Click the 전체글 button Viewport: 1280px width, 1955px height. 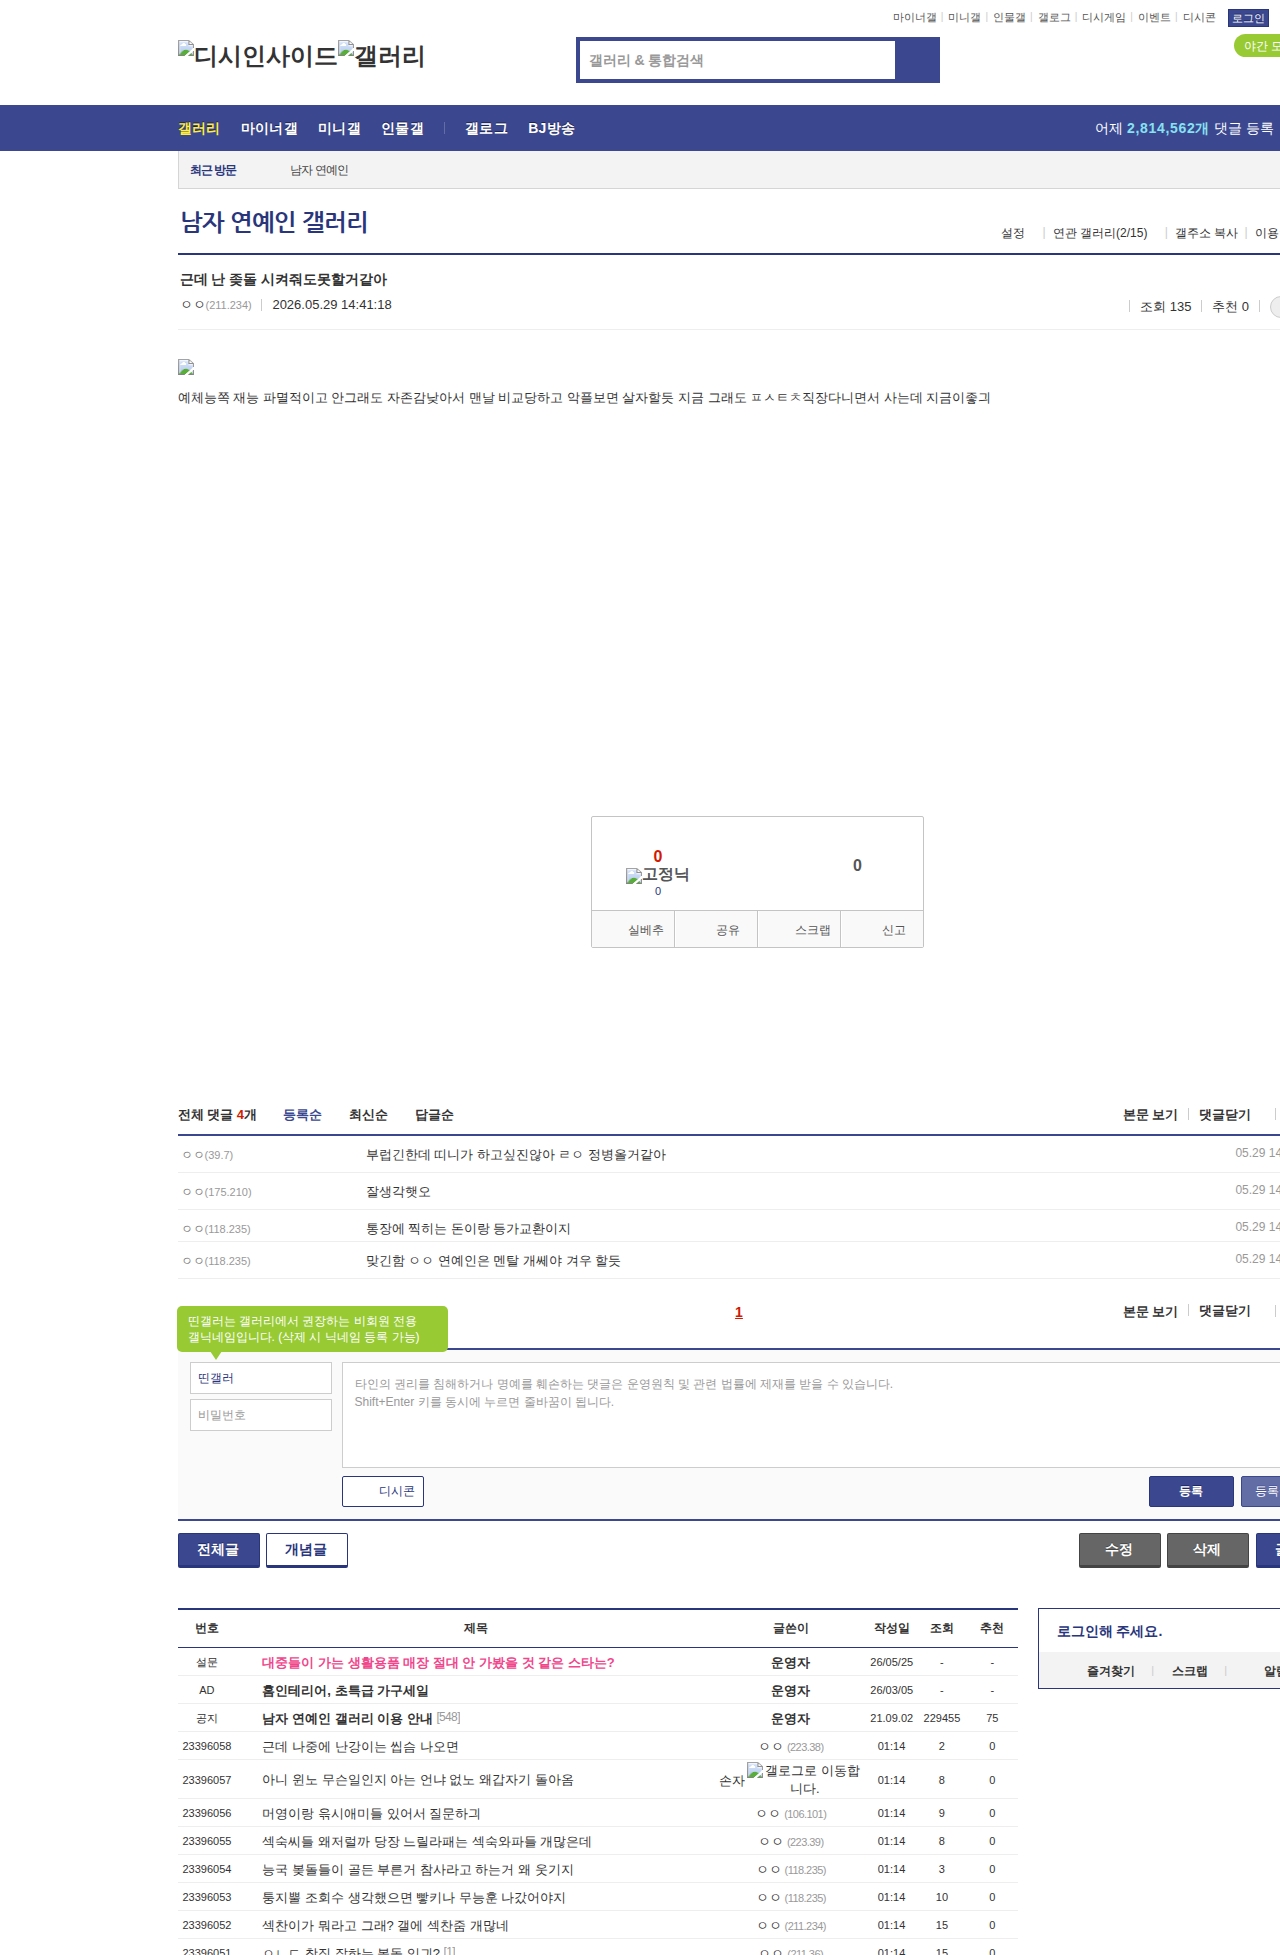click(218, 1550)
